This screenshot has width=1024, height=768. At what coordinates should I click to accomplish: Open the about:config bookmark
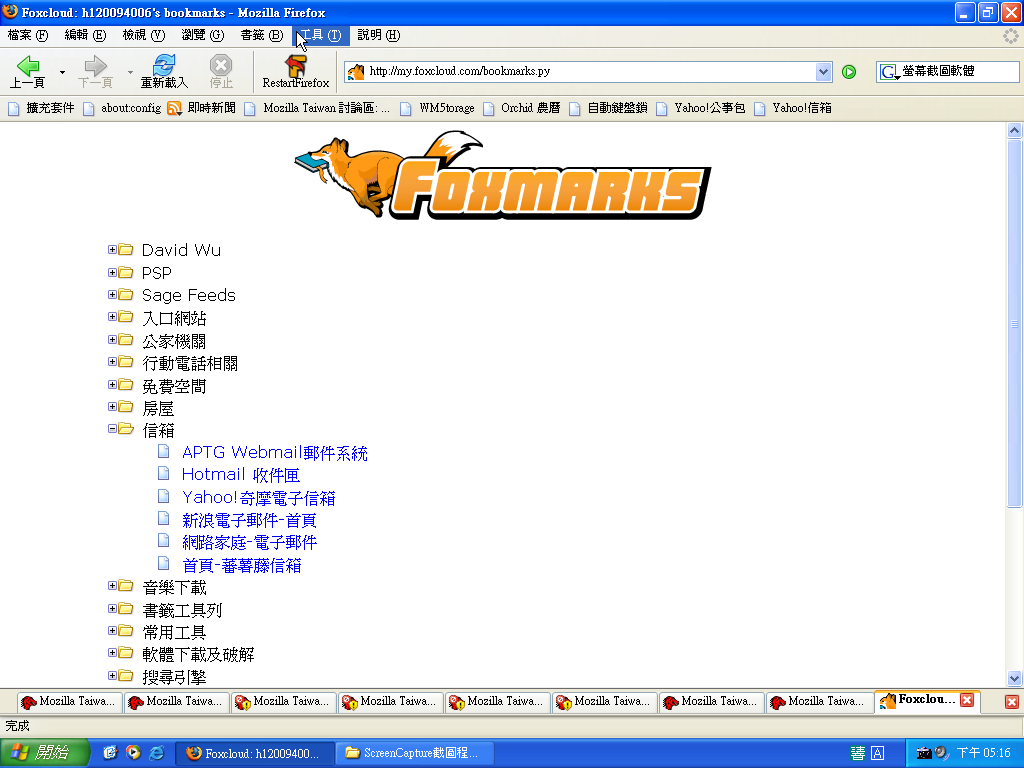(122, 108)
